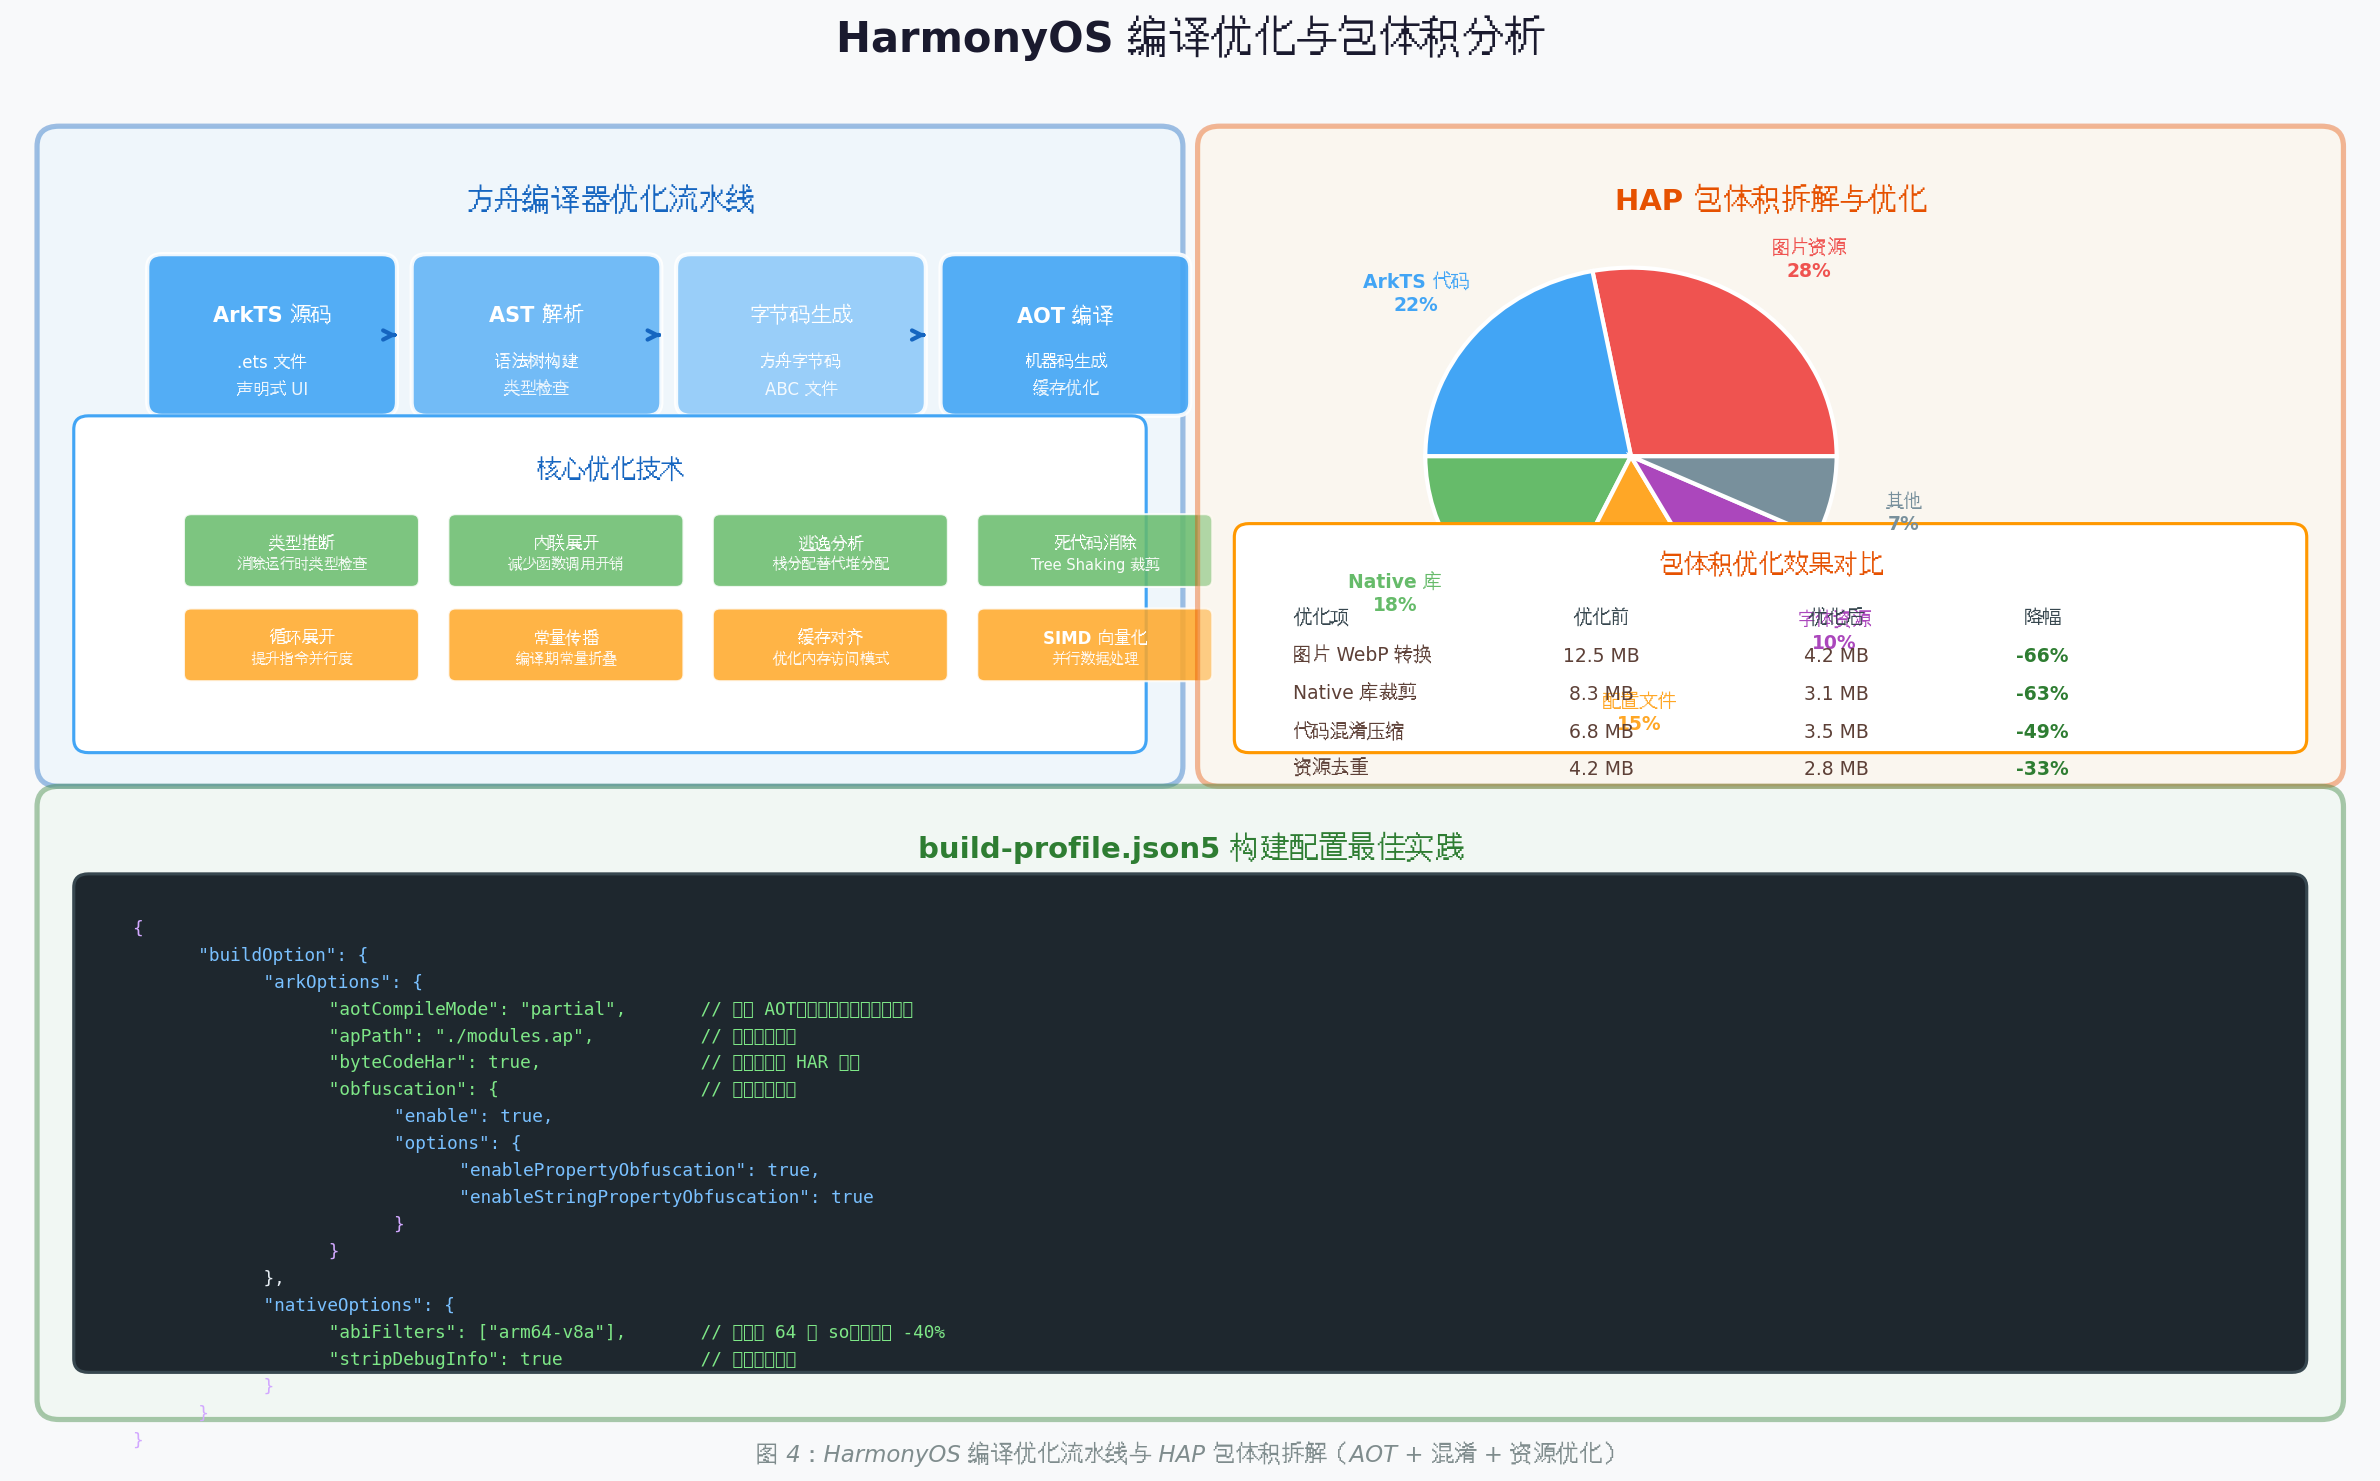Viewport: 2380px width, 1481px height.
Task: Click the heading 方舟编译器优化流水线
Action: coord(611,199)
